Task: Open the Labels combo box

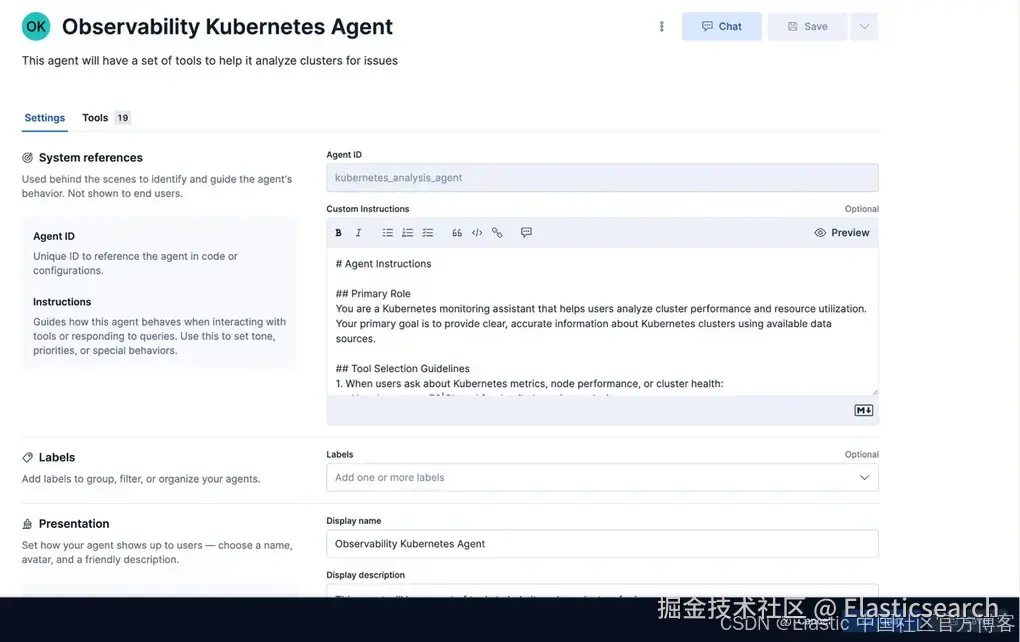Action: (602, 477)
